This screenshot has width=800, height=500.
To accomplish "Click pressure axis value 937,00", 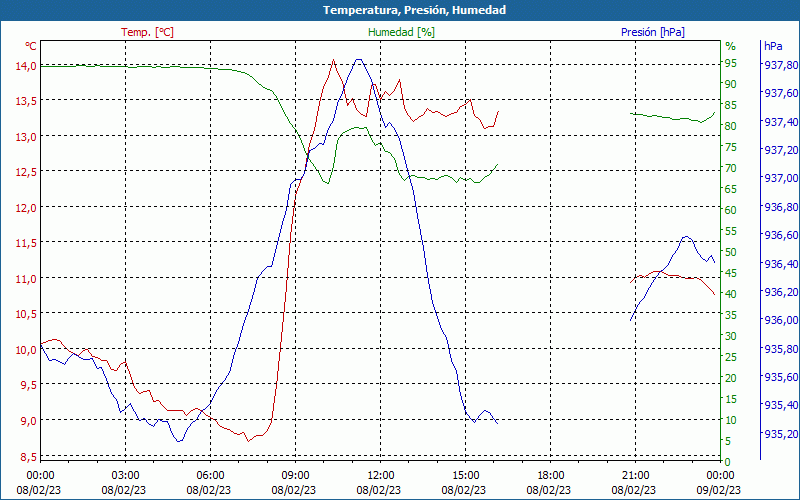I will [x=780, y=178].
